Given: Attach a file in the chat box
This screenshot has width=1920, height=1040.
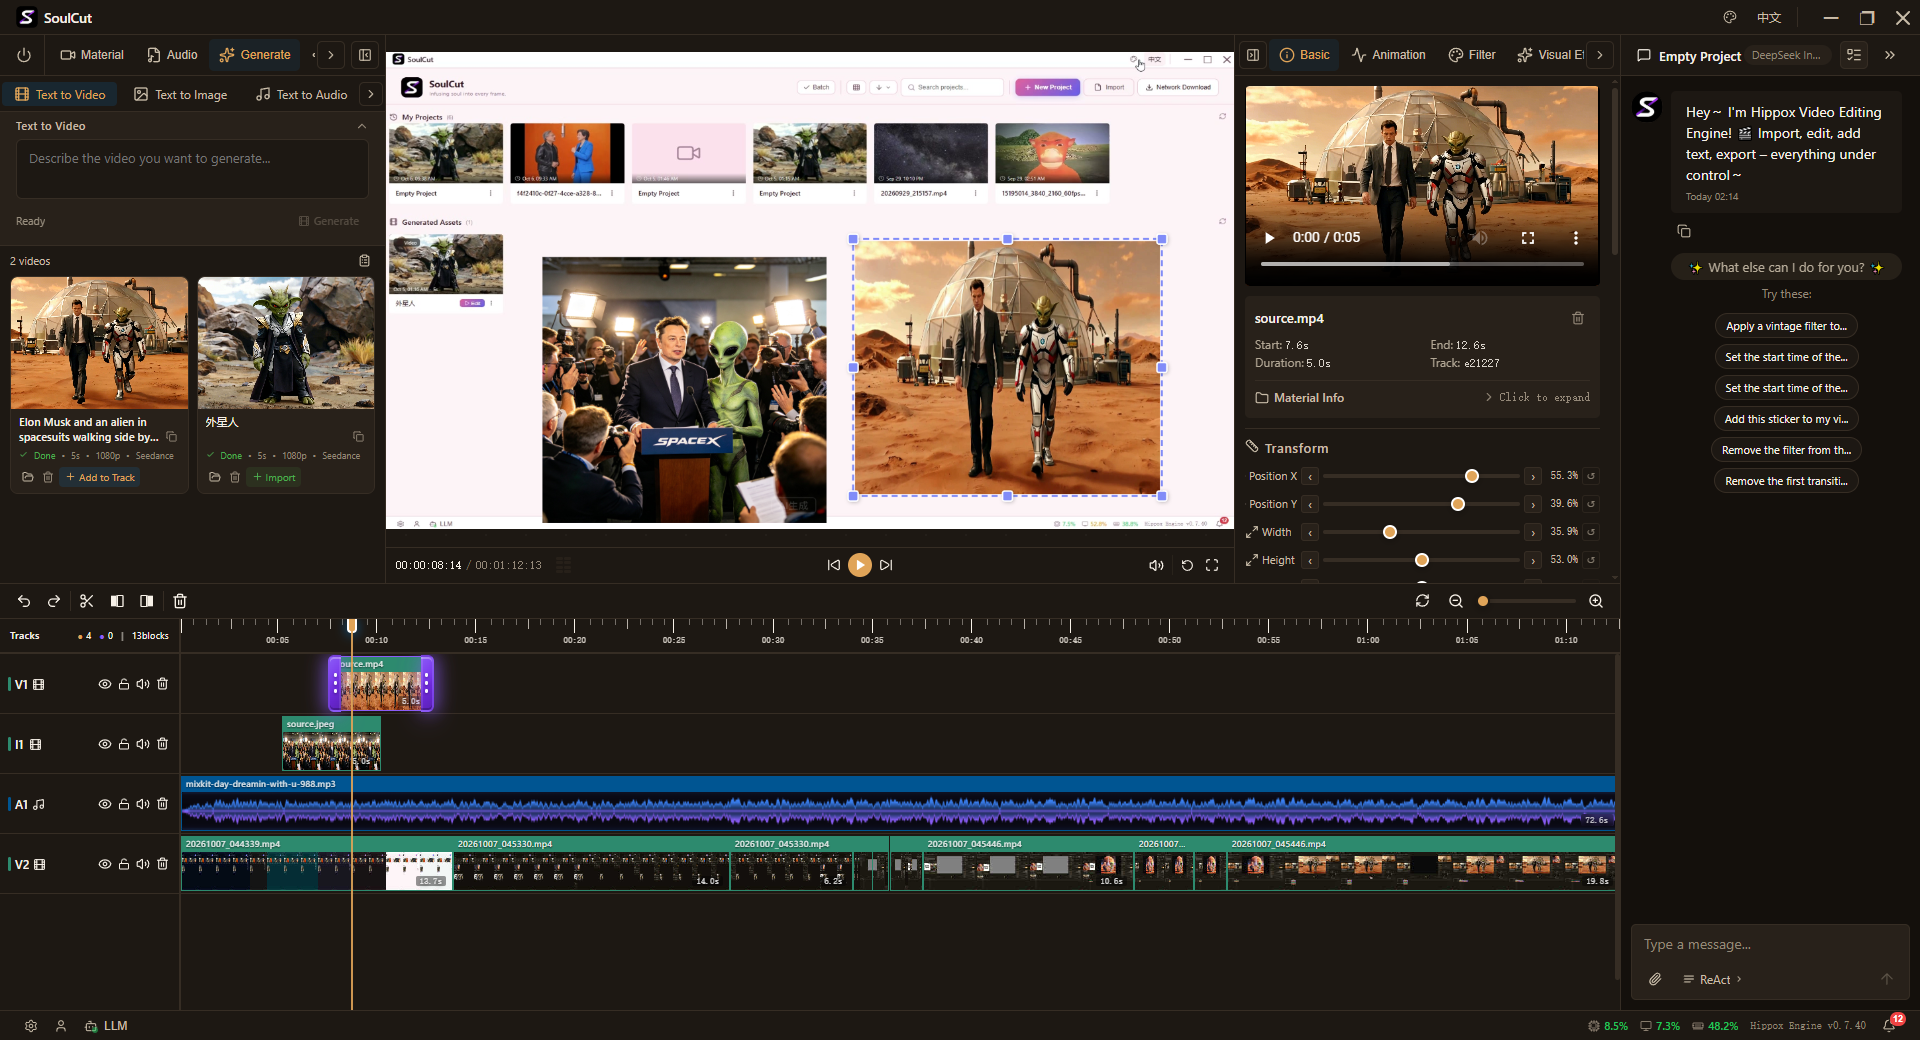Looking at the screenshot, I should pyautogui.click(x=1655, y=979).
